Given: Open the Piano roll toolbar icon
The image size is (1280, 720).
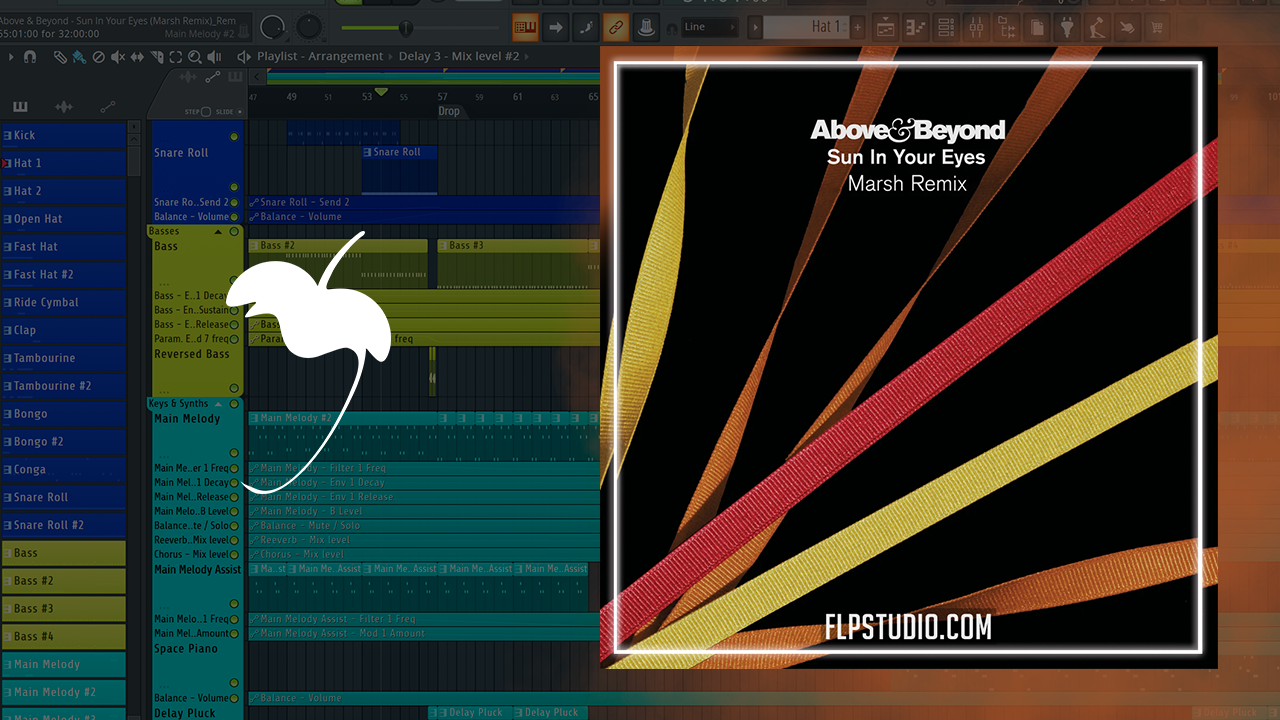Looking at the screenshot, I should tap(915, 27).
